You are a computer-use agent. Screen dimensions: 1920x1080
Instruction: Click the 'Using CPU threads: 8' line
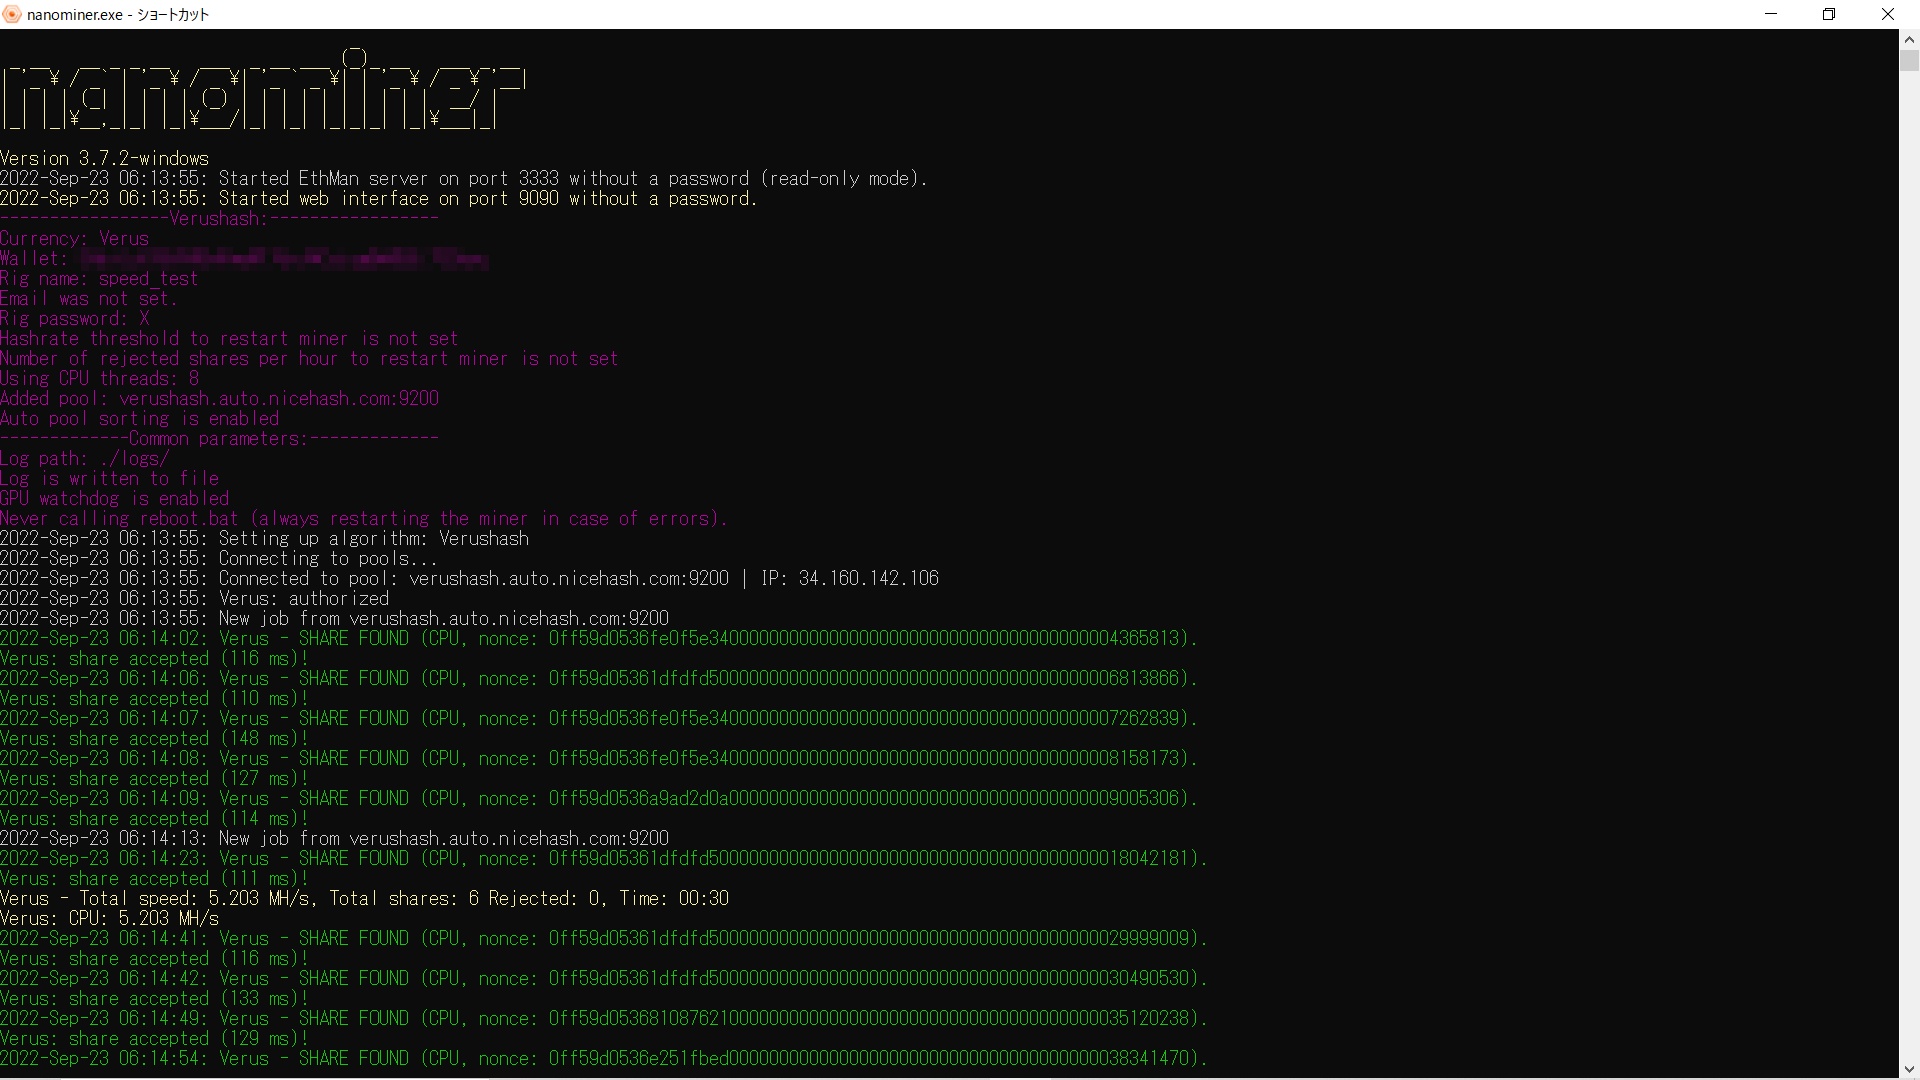(x=99, y=379)
